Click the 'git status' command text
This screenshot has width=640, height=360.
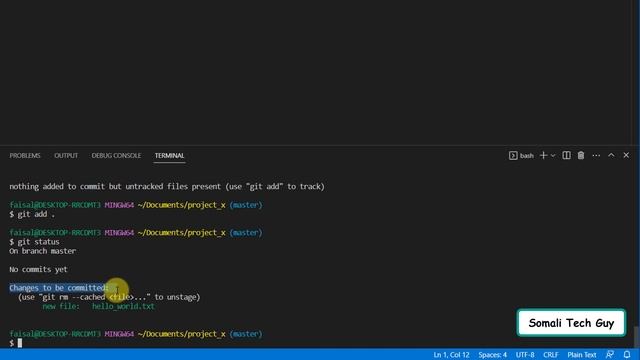pyautogui.click(x=38, y=242)
